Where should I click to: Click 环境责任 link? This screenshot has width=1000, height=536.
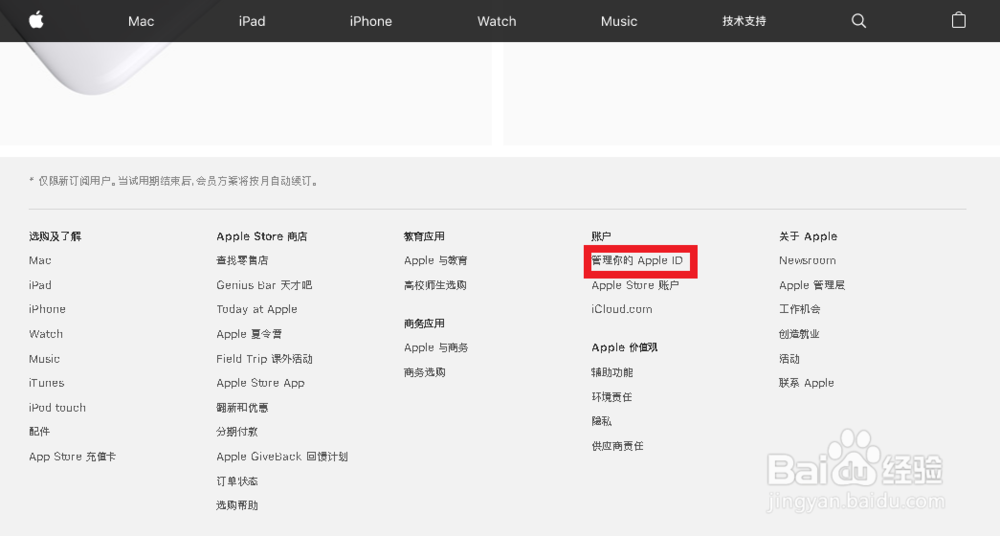coord(612,397)
